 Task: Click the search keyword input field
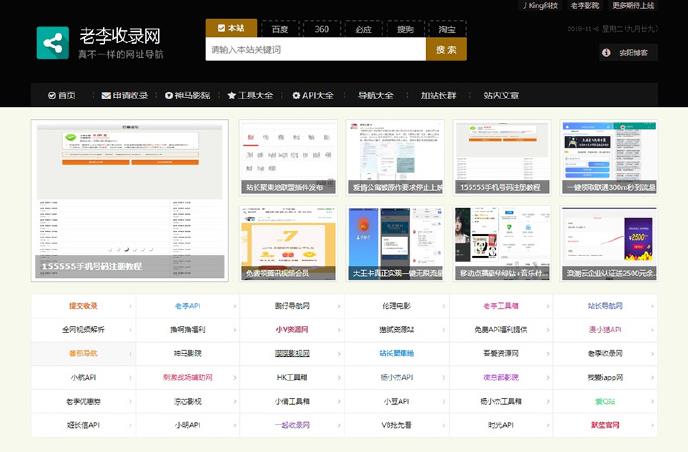pos(316,49)
